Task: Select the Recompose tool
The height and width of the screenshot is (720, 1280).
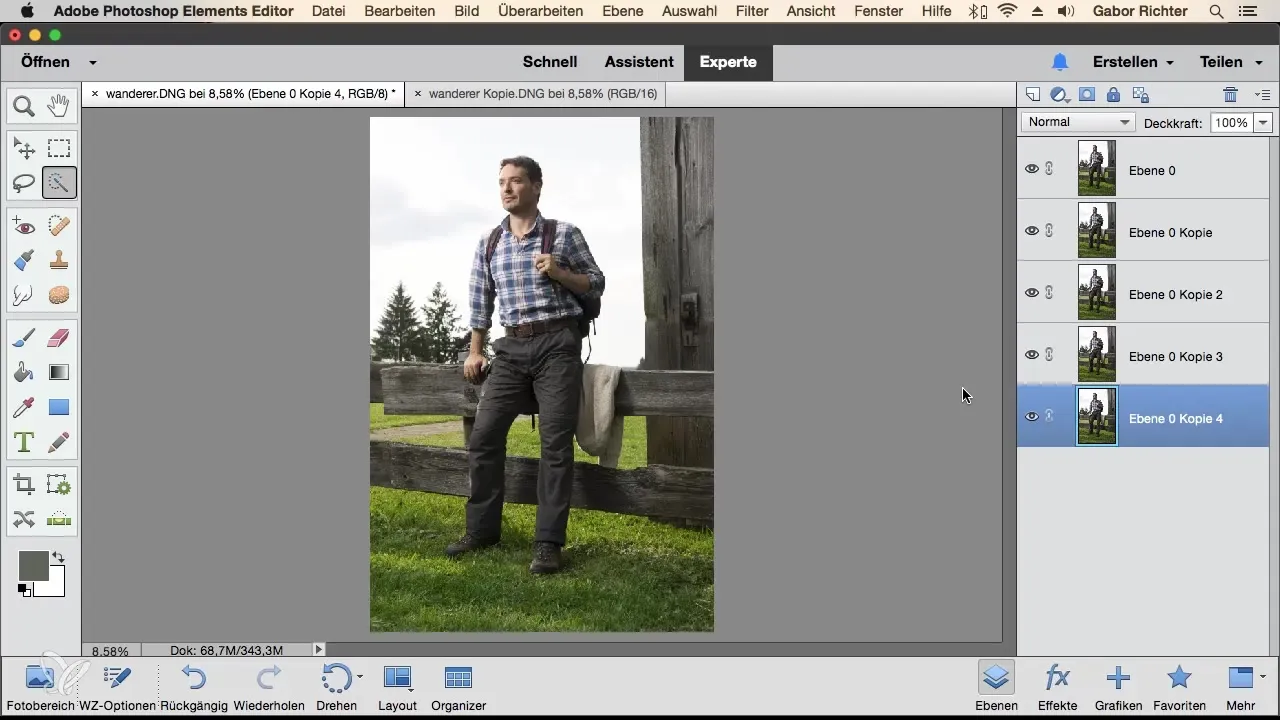Action: click(59, 485)
